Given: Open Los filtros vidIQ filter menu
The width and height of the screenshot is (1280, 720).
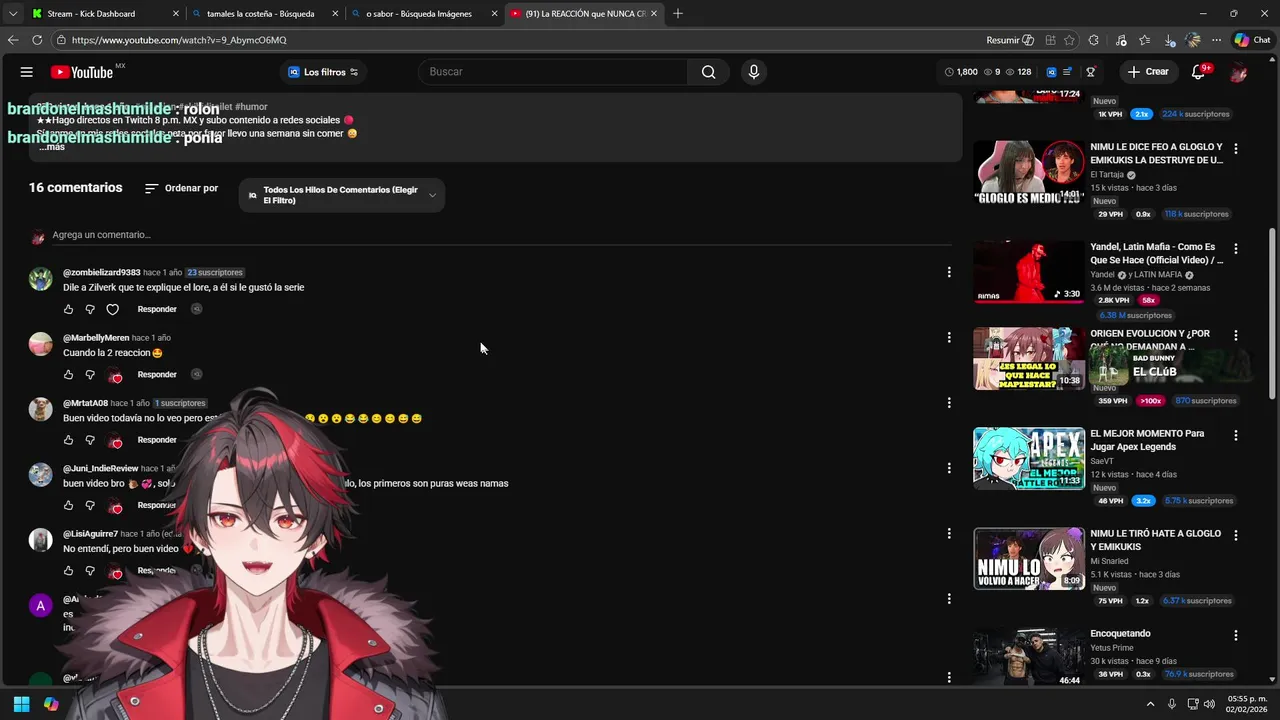Looking at the screenshot, I should click(322, 72).
